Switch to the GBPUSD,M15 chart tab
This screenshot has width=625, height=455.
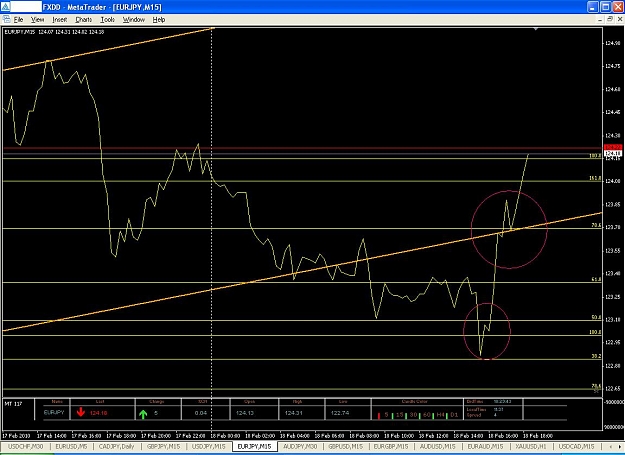point(346,447)
